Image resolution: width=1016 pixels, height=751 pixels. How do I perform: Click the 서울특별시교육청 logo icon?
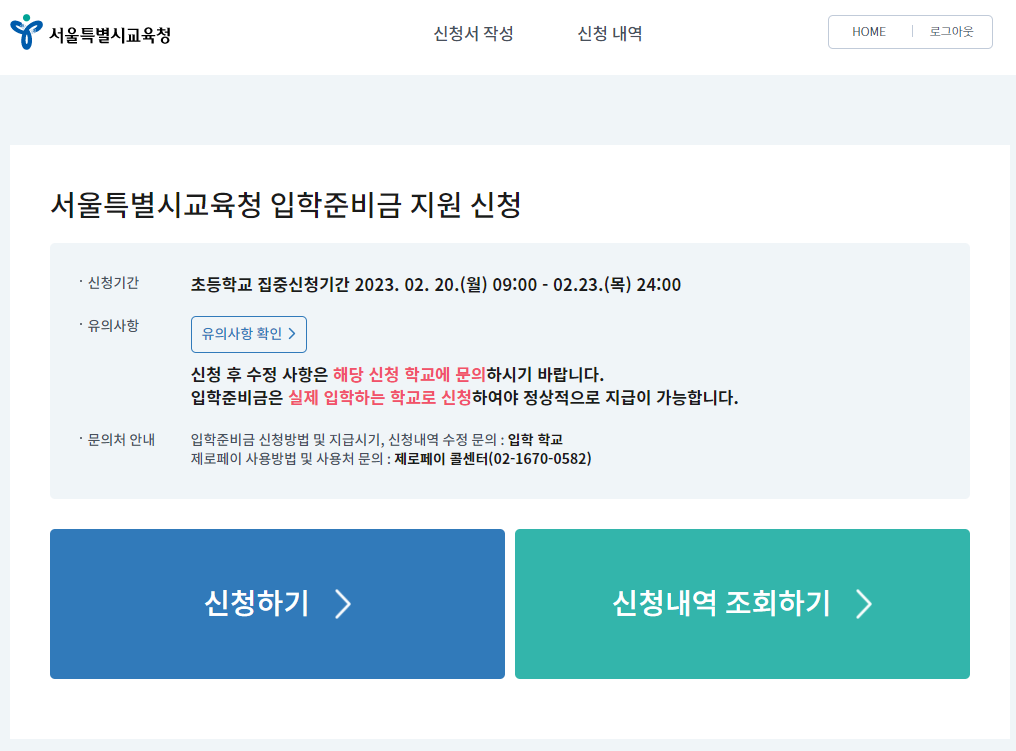[26, 32]
